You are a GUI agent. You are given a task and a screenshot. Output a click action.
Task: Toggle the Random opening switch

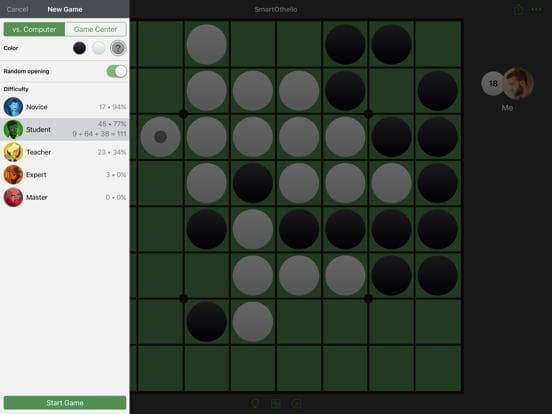(117, 71)
